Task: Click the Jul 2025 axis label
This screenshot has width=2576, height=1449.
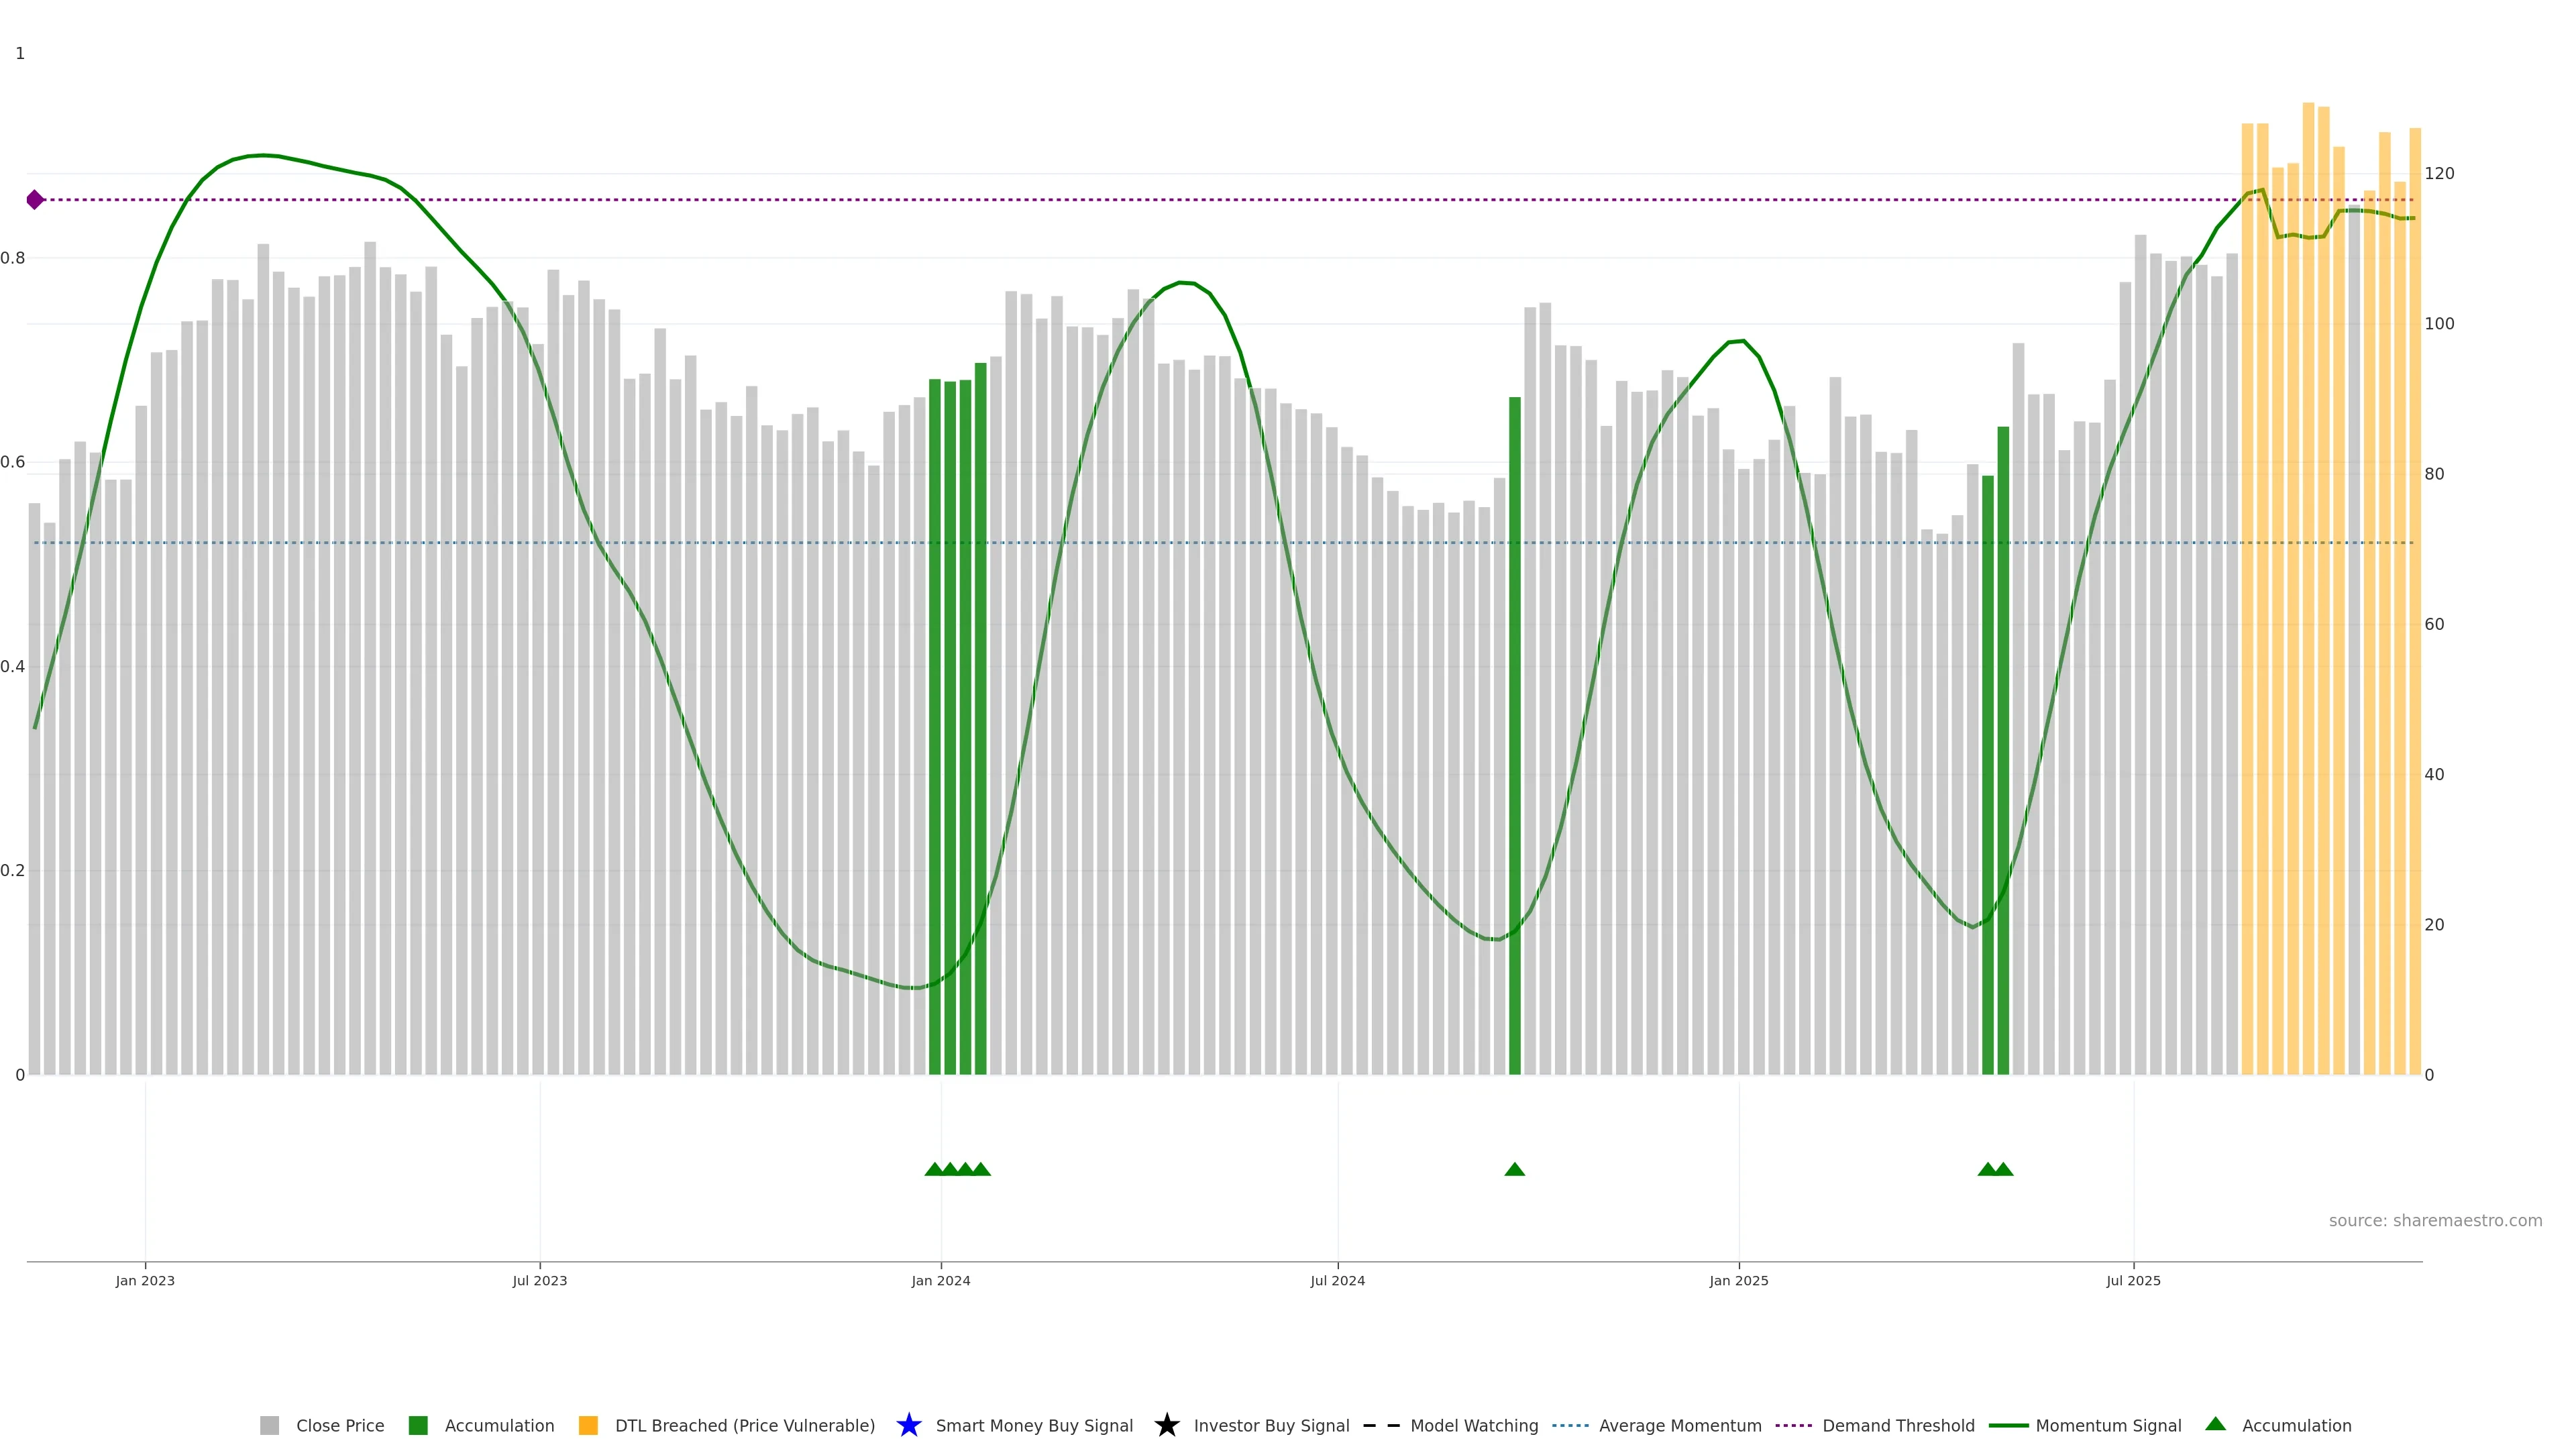Action: 2133,1281
